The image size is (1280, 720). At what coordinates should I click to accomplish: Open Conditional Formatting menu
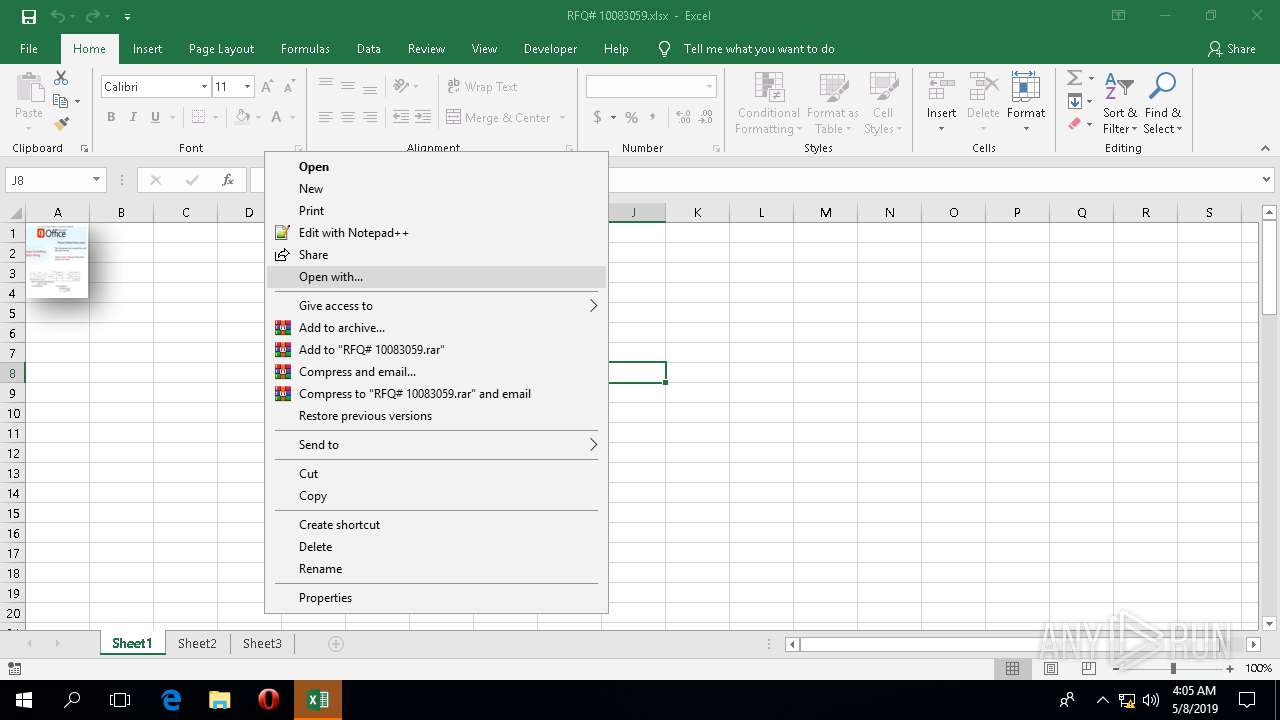[768, 103]
